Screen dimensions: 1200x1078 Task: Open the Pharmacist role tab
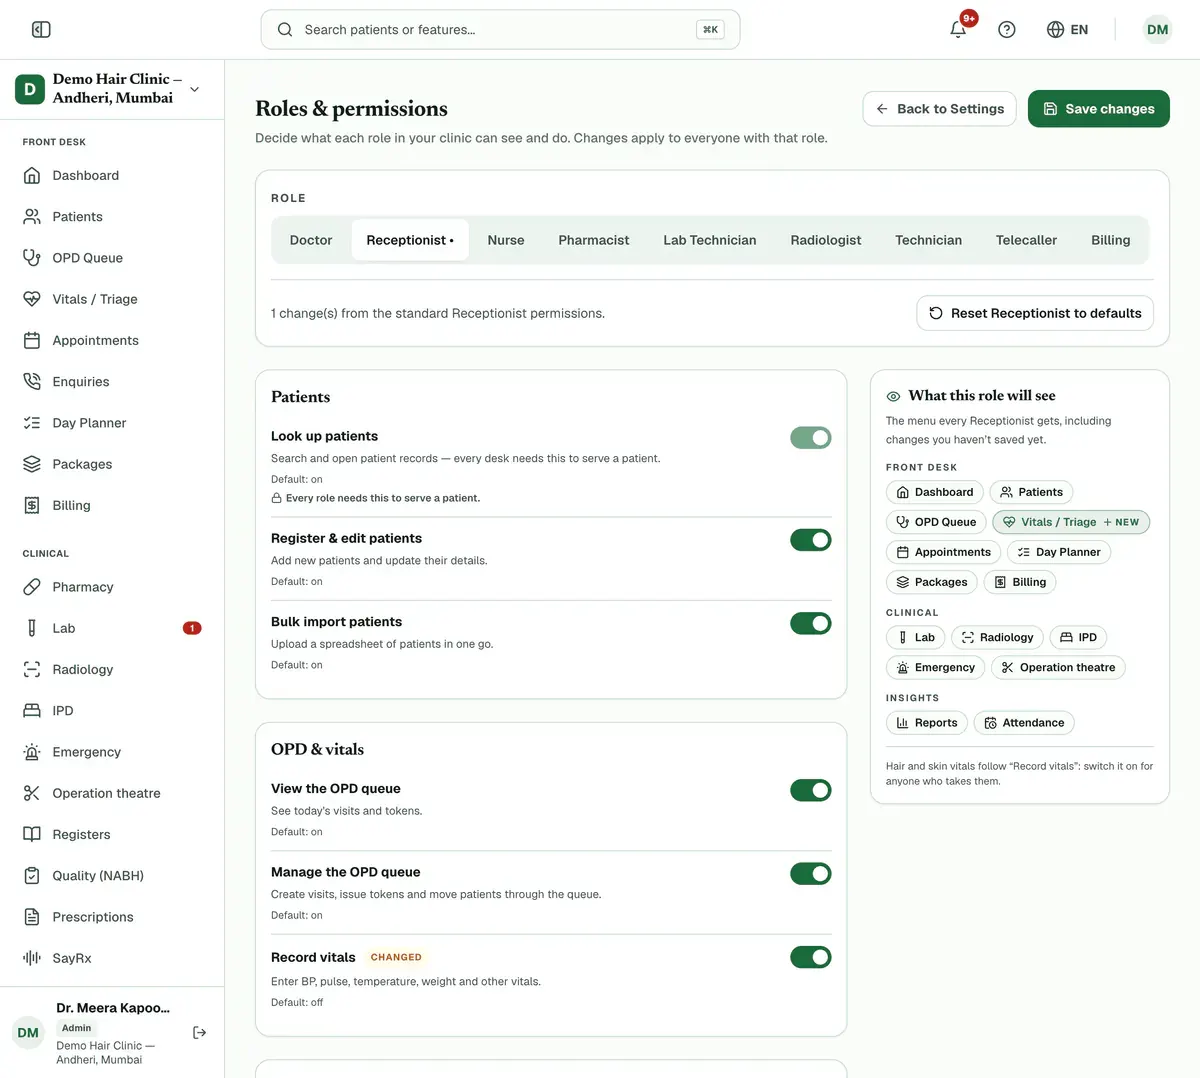(594, 240)
